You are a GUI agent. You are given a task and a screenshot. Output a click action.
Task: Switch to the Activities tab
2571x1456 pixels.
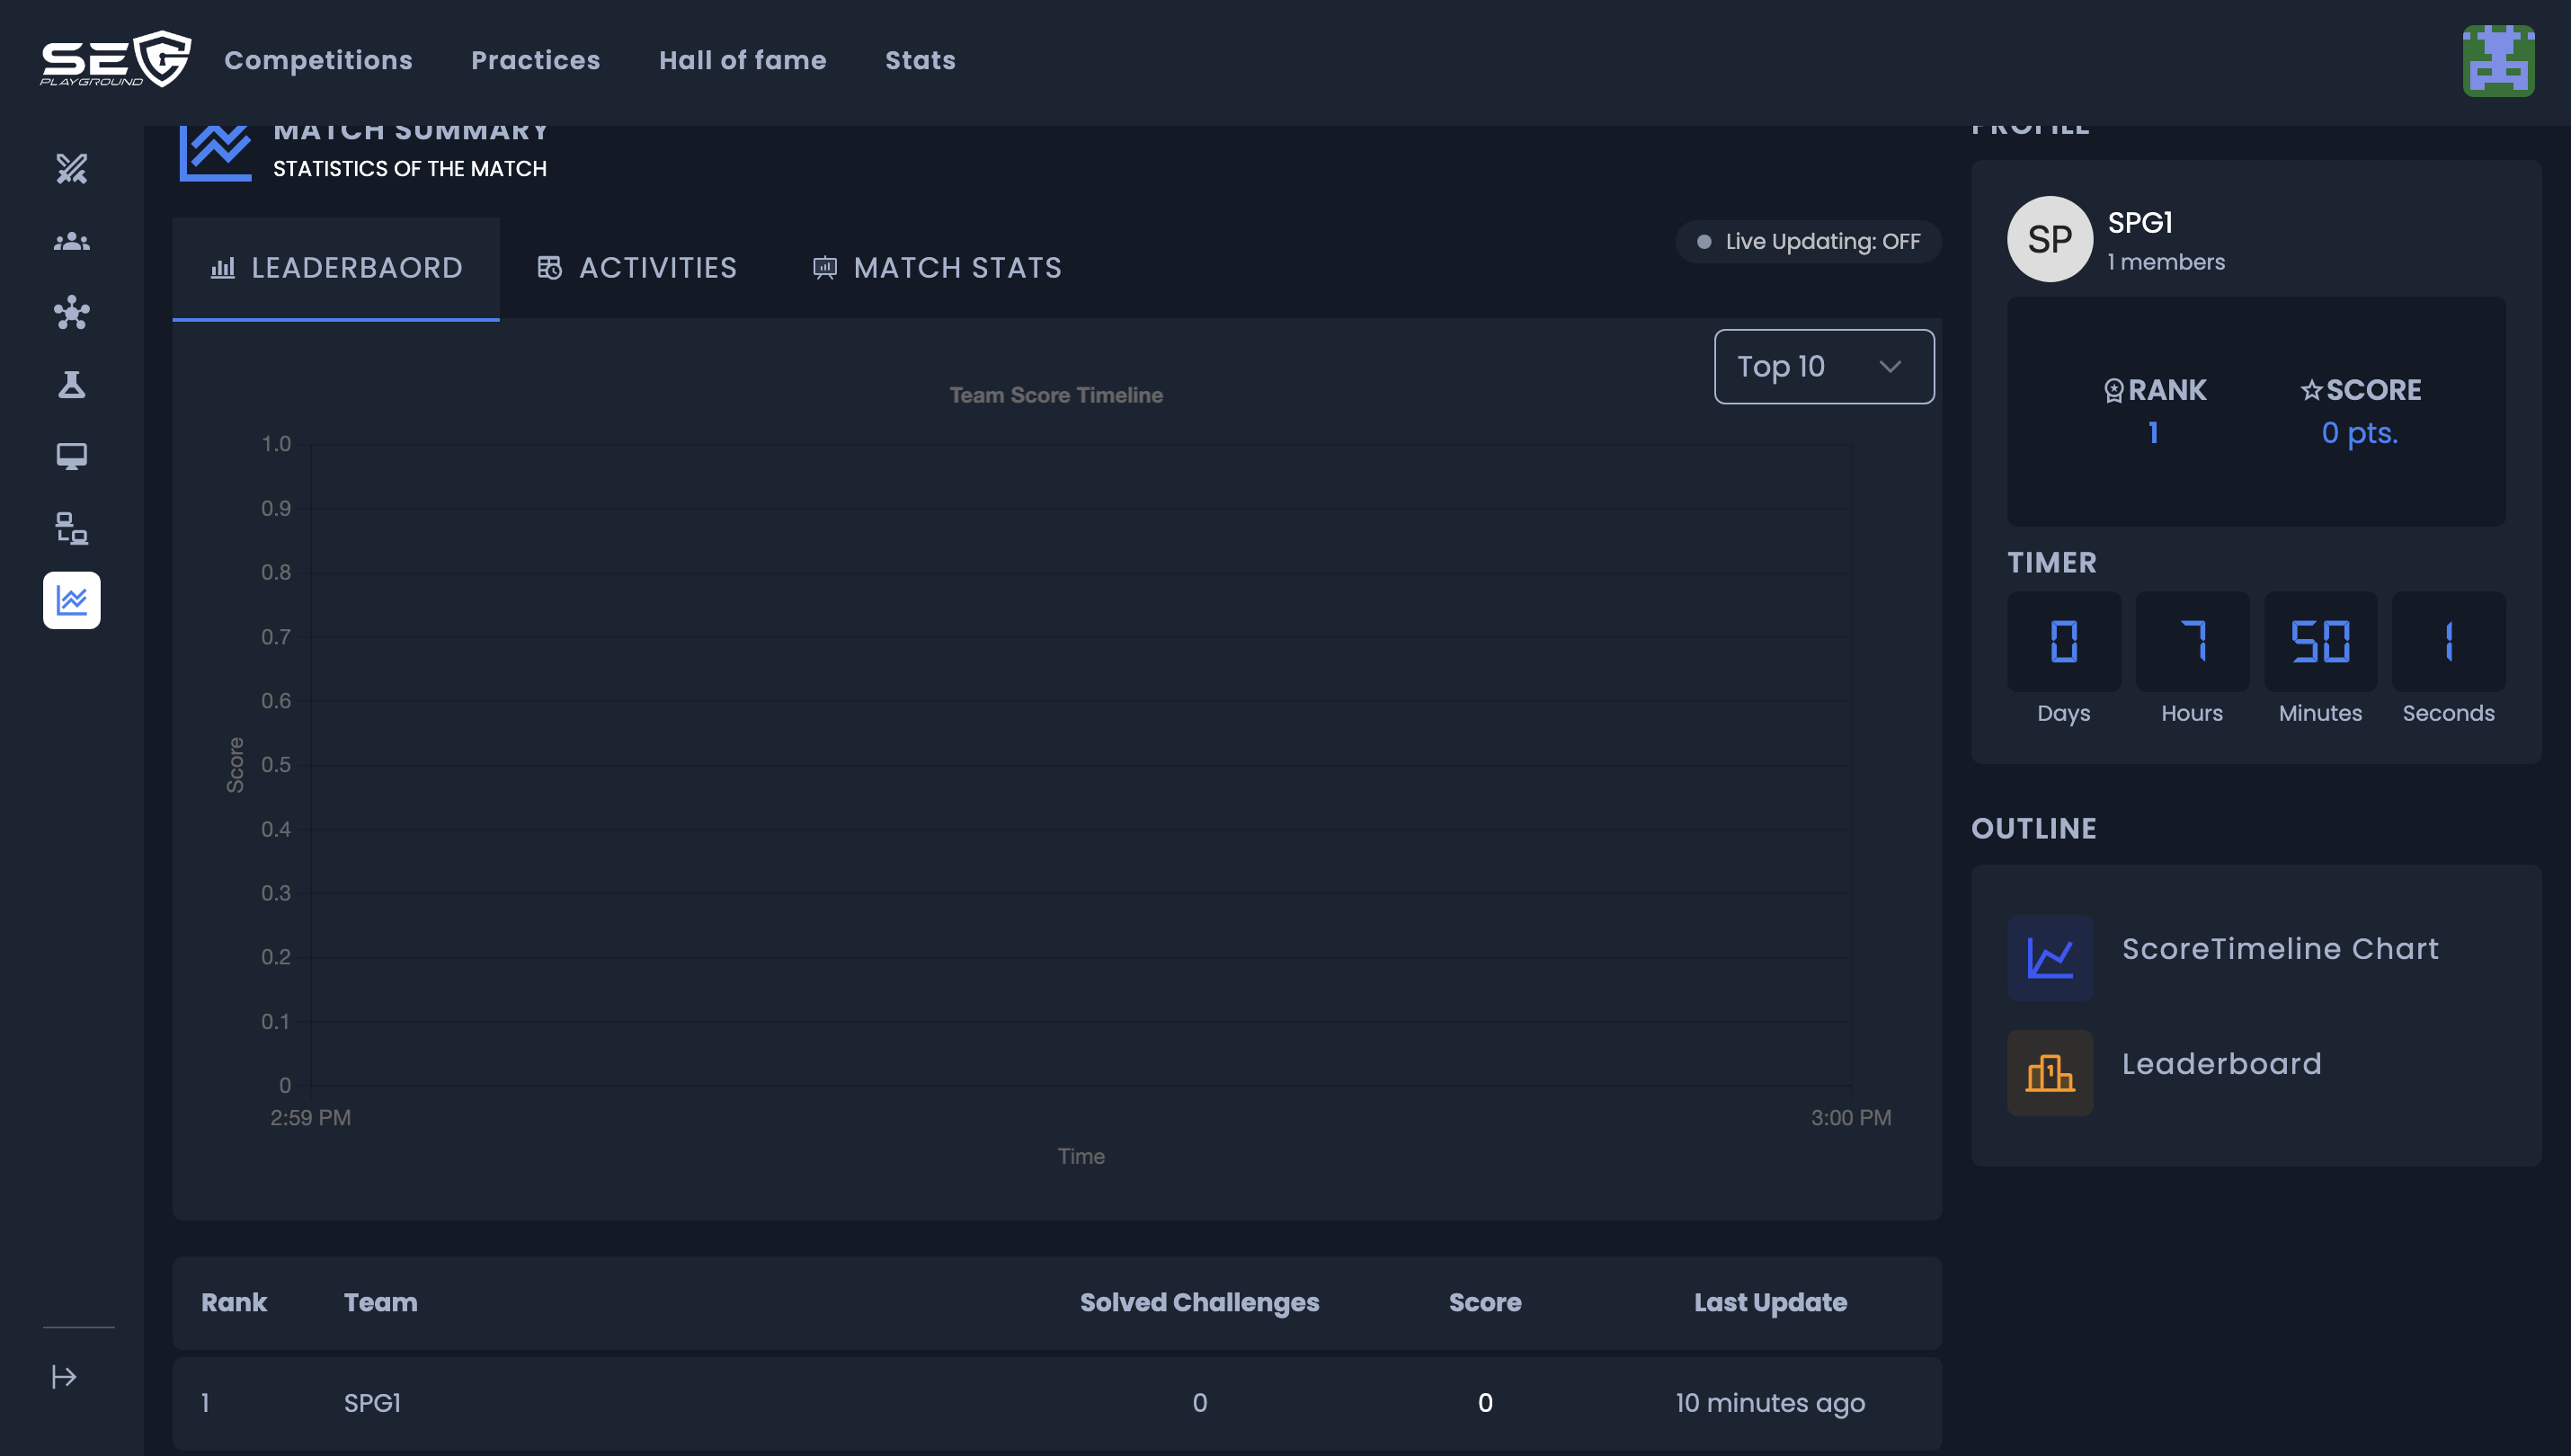[x=637, y=268]
